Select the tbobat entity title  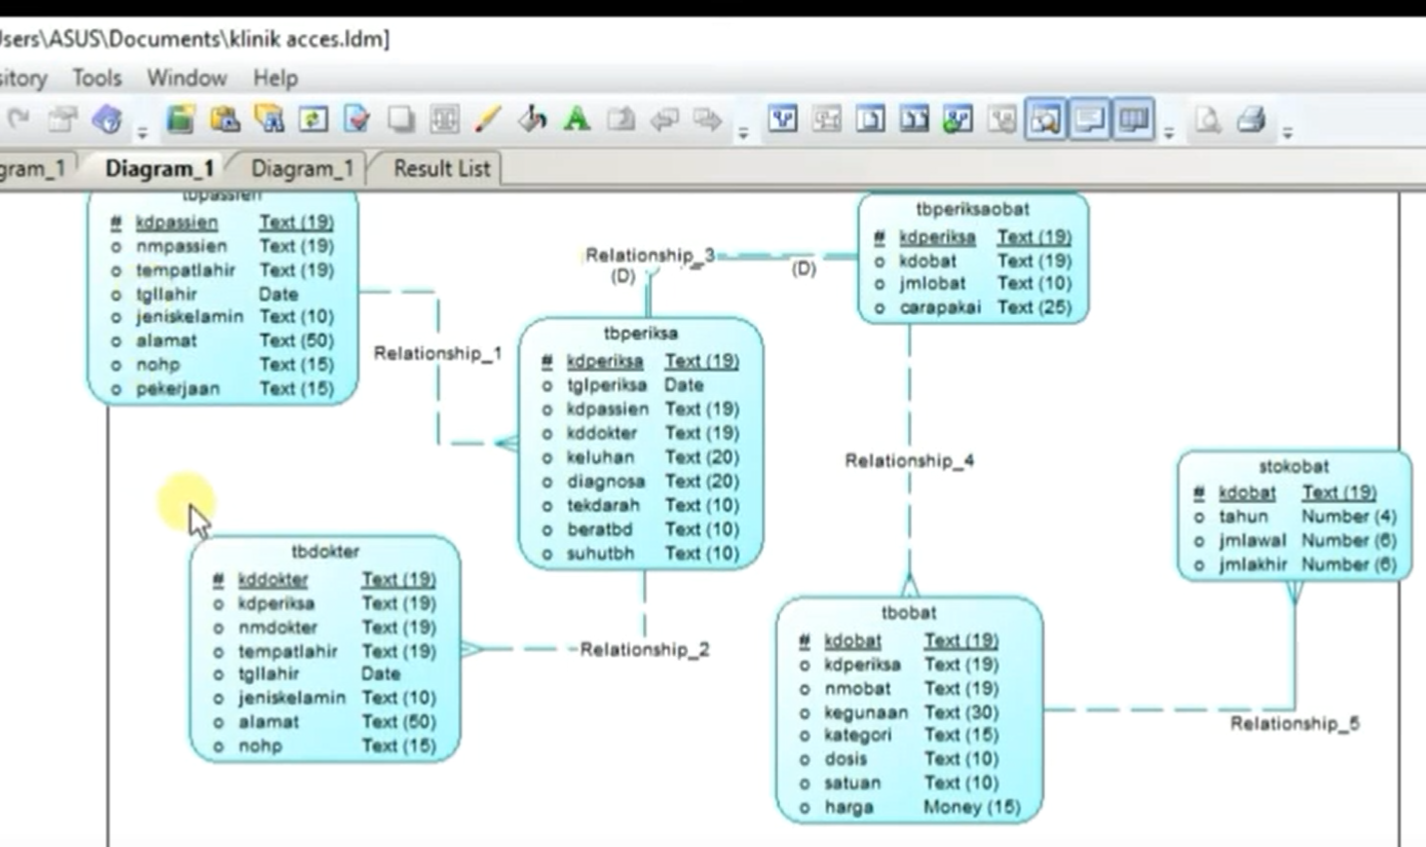click(x=909, y=612)
